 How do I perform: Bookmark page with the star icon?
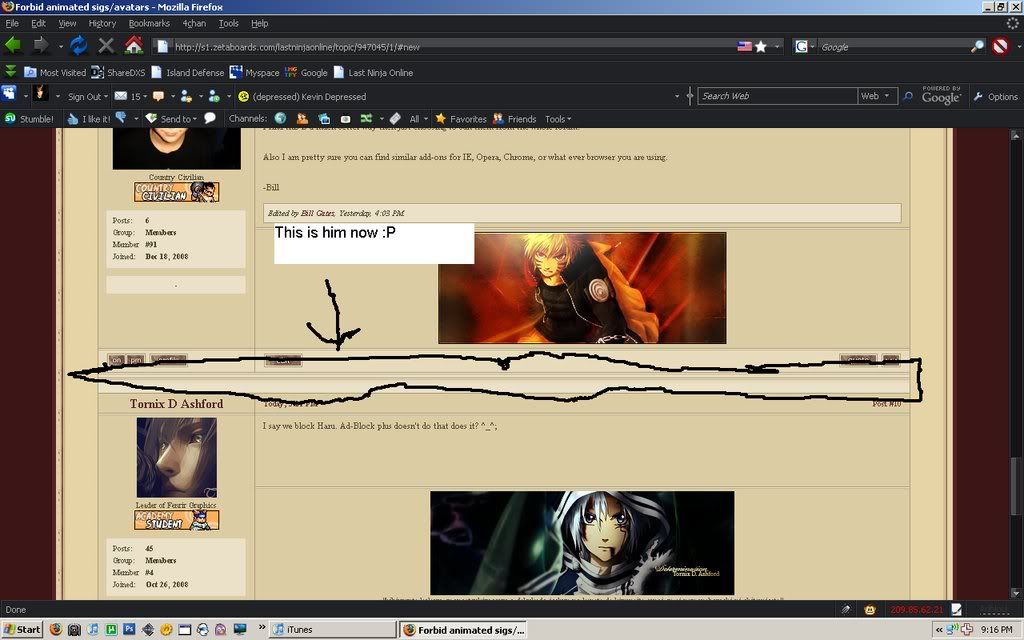tap(761, 46)
